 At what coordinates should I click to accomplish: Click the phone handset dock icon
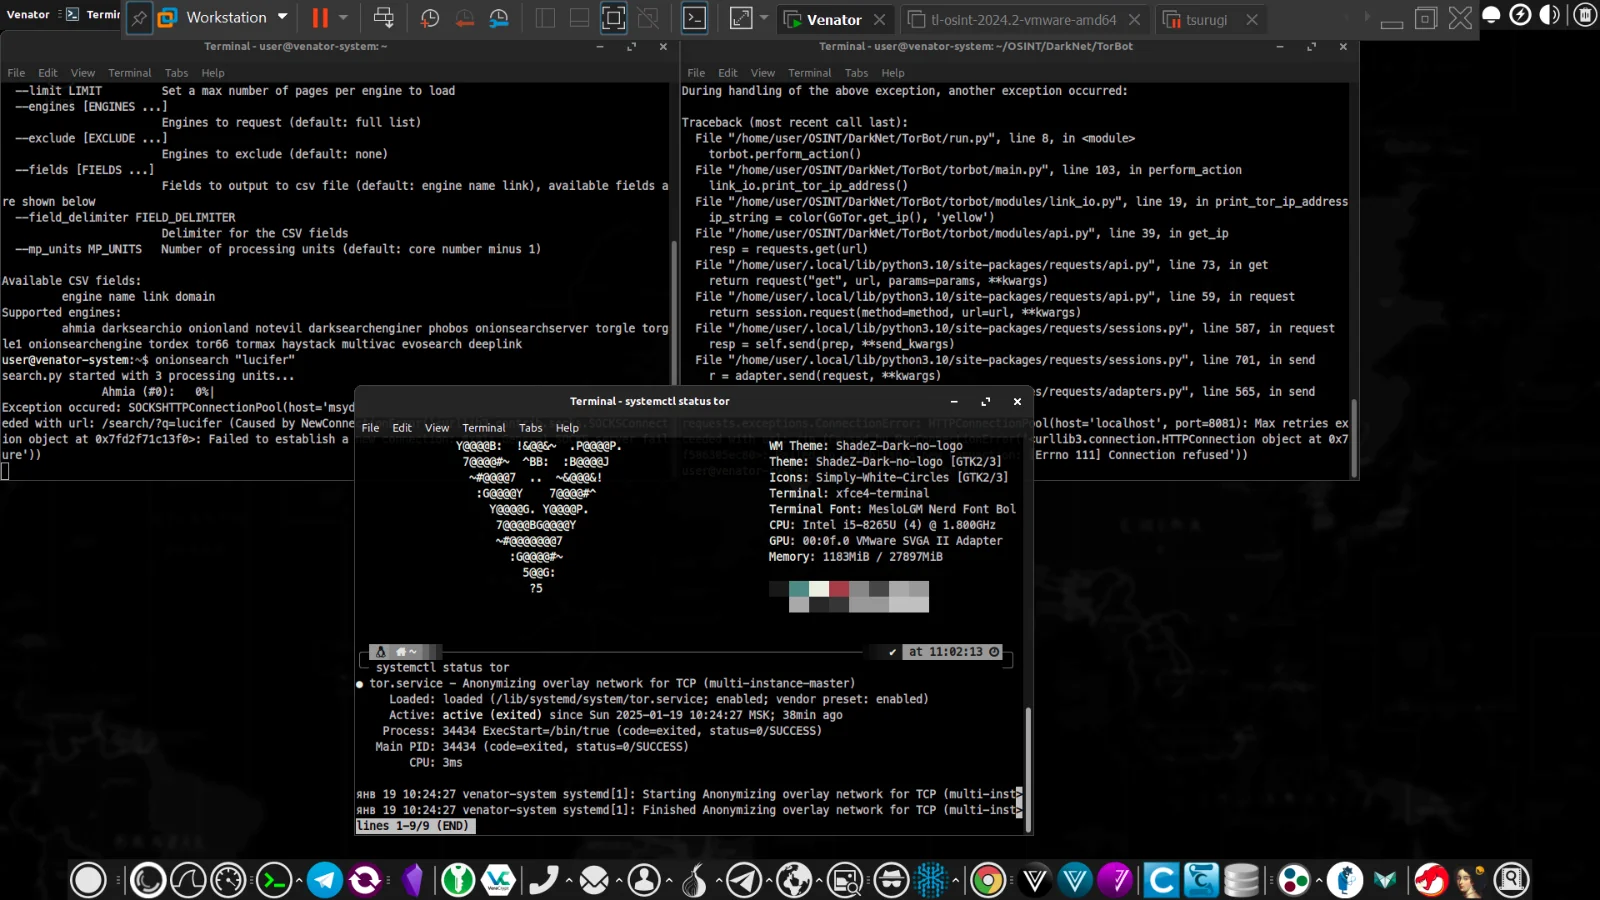(x=544, y=880)
